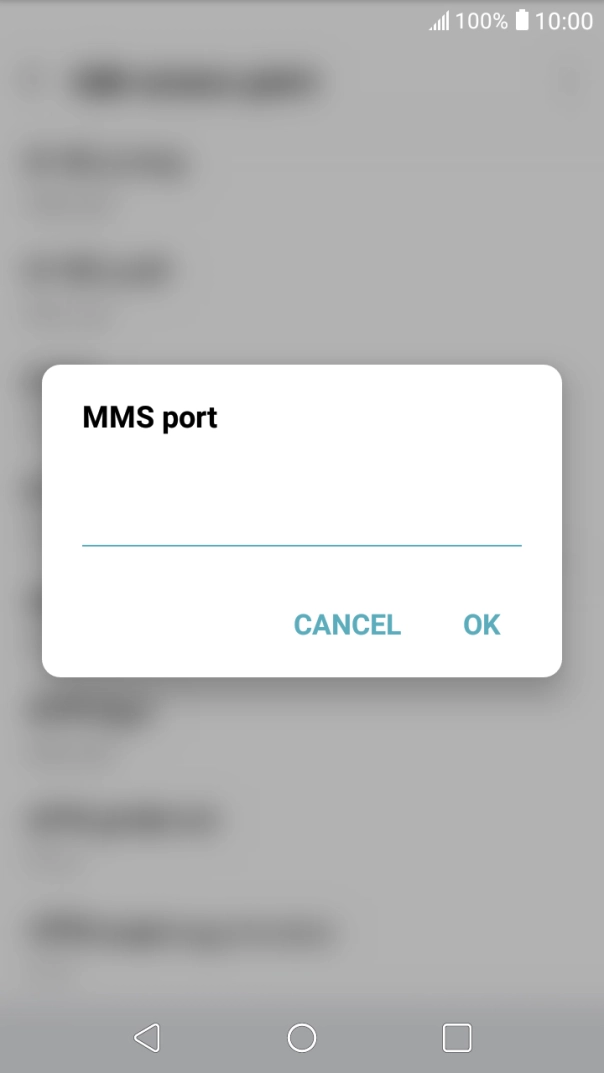
Task: Tap the 100% battery percentage text
Action: 482,21
